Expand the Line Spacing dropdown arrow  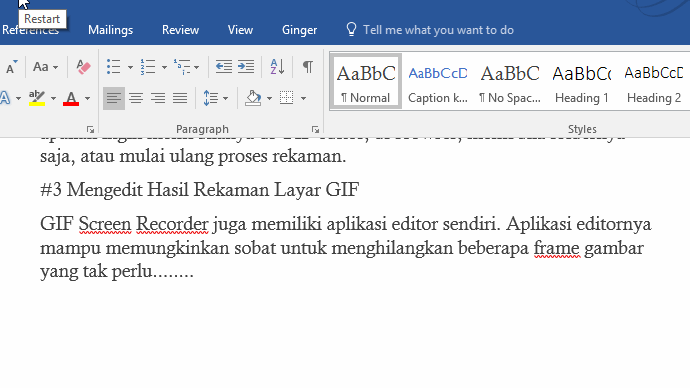coord(225,99)
